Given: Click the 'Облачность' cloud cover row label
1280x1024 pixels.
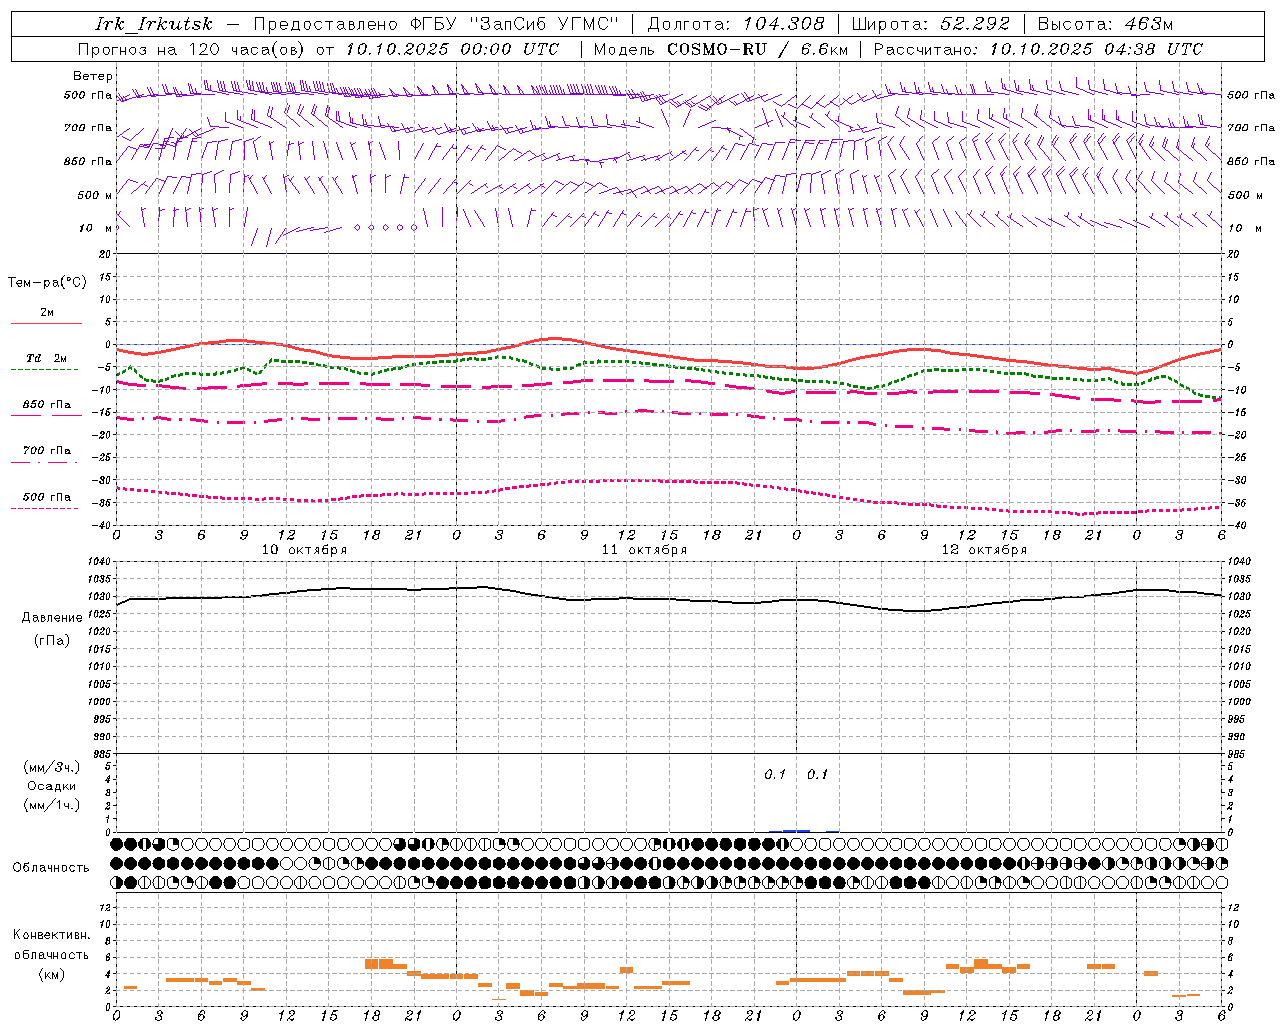Looking at the screenshot, I should [51, 868].
